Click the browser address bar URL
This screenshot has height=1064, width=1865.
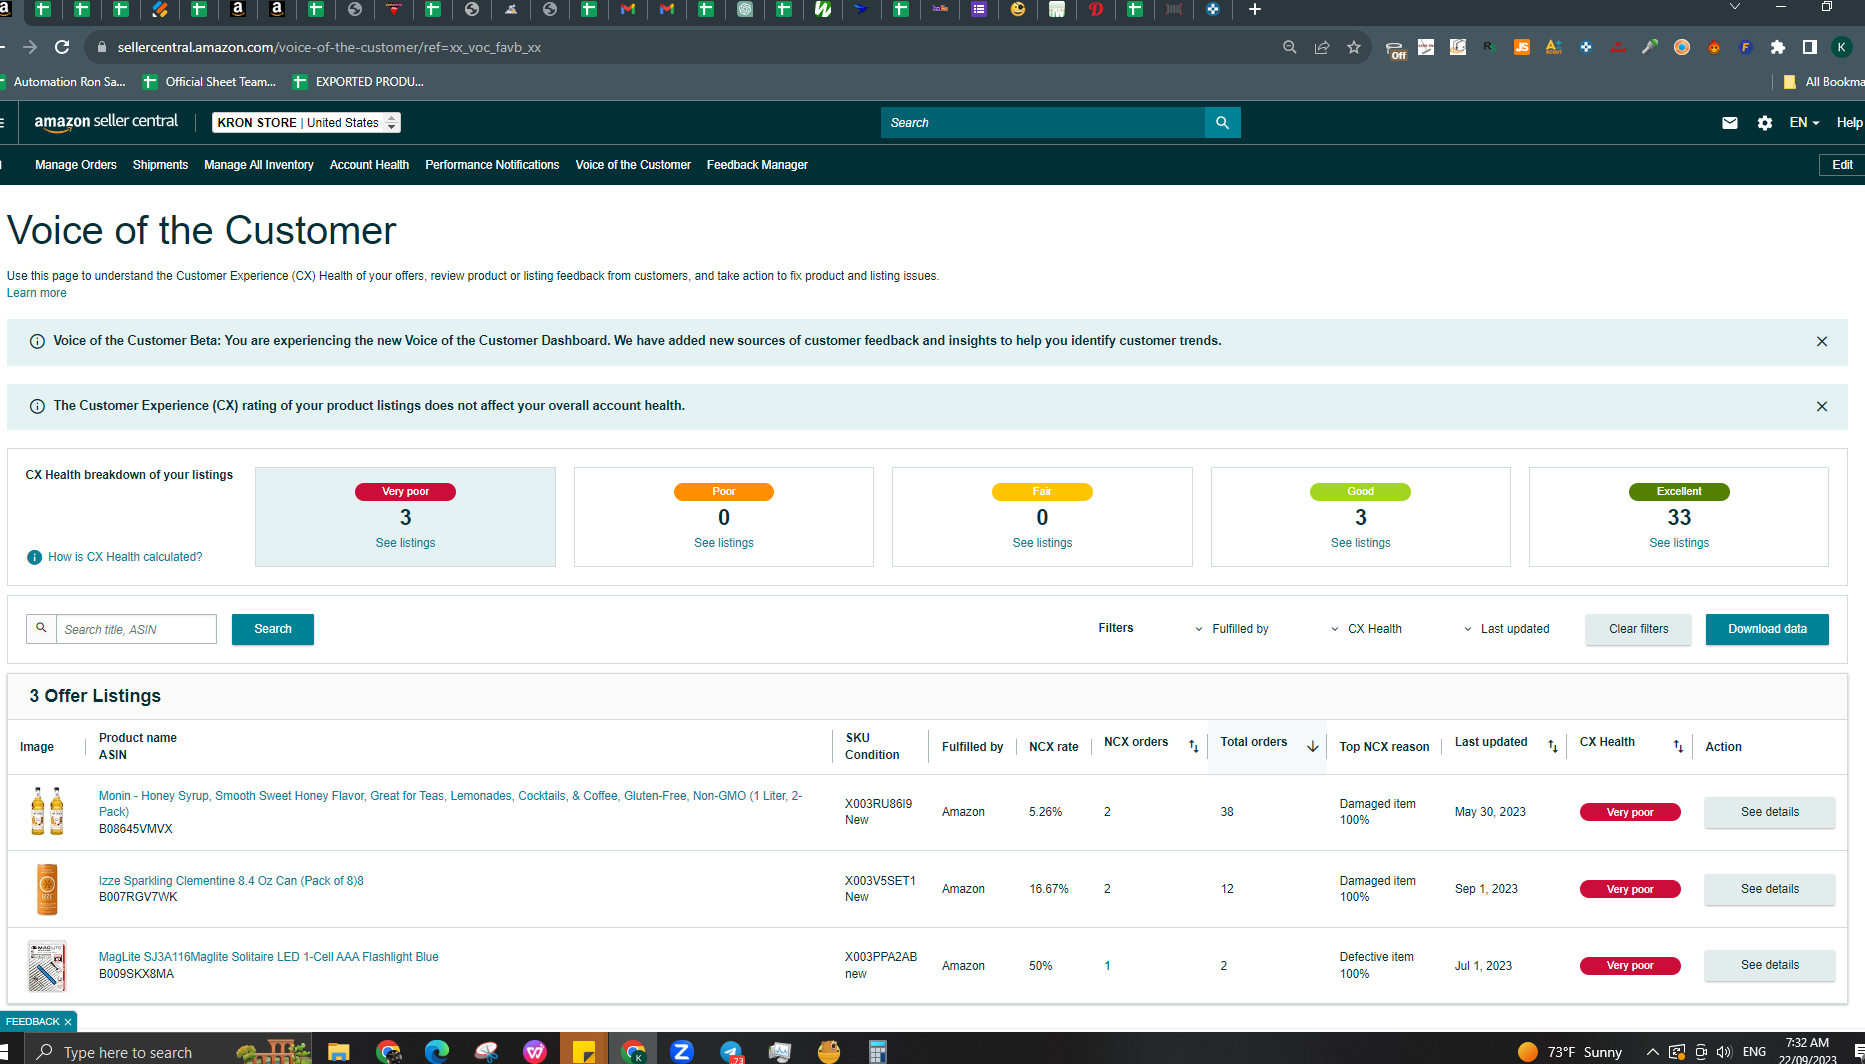click(x=330, y=47)
